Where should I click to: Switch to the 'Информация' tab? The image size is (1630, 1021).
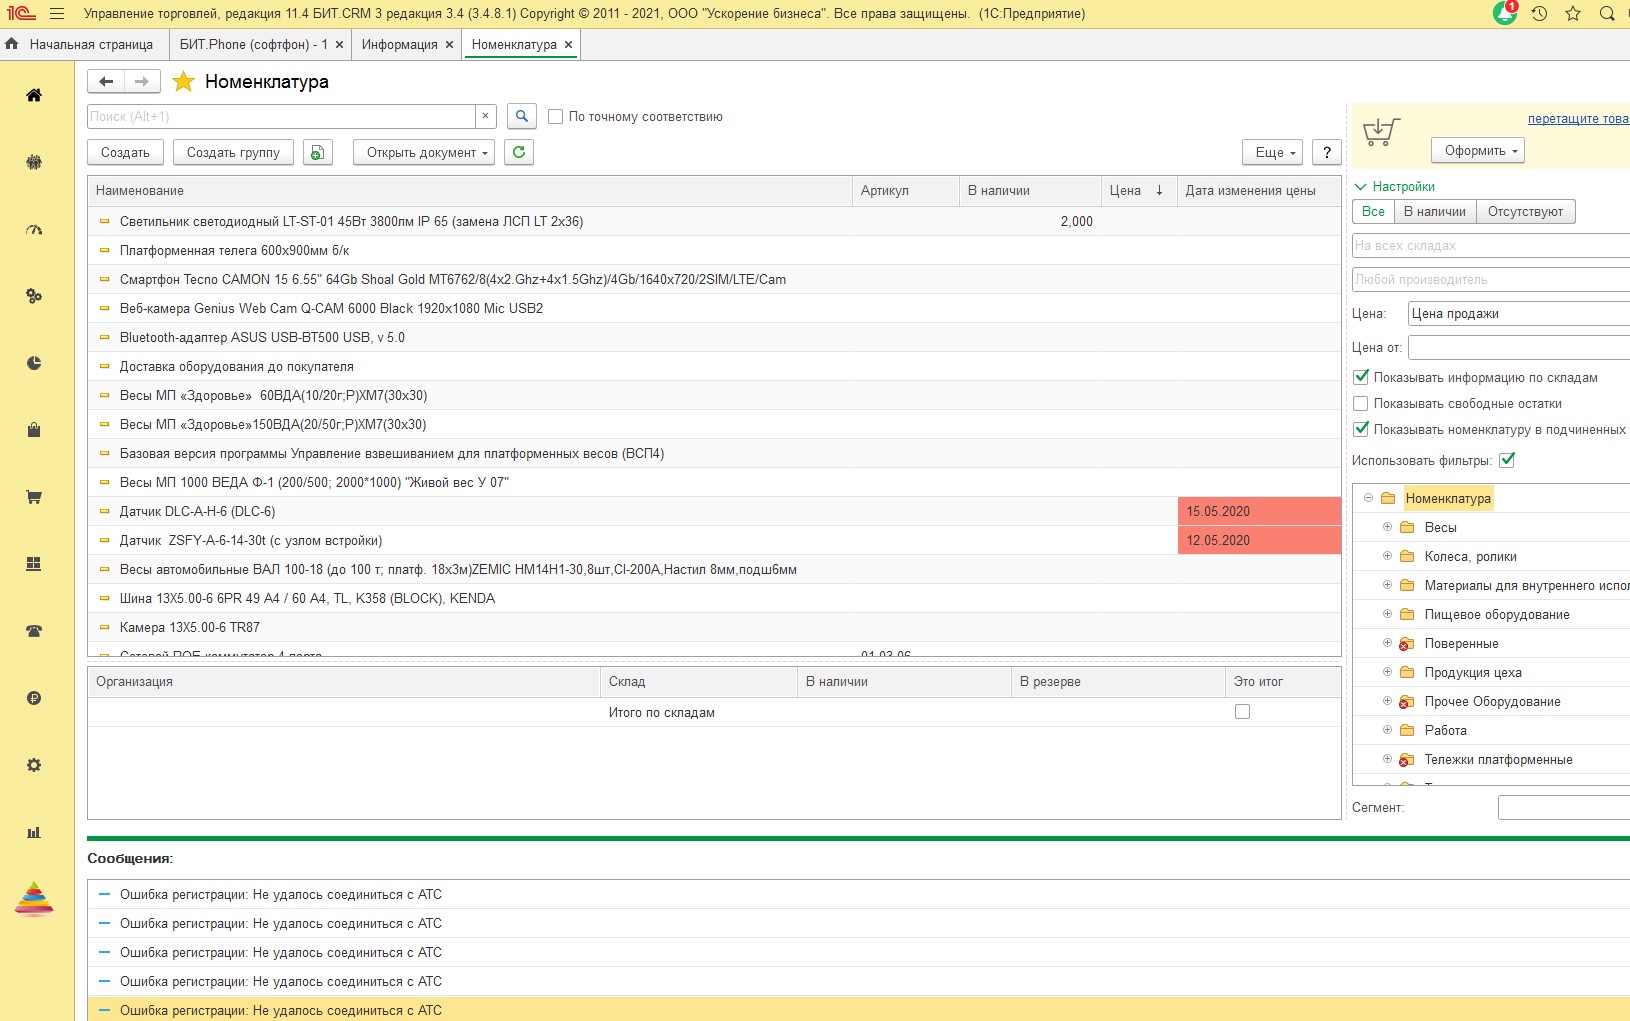(x=399, y=45)
